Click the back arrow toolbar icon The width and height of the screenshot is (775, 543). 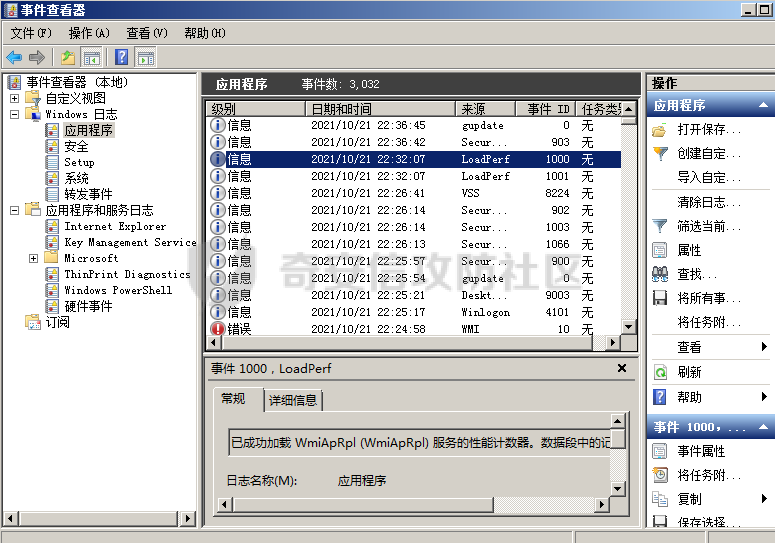click(14, 58)
